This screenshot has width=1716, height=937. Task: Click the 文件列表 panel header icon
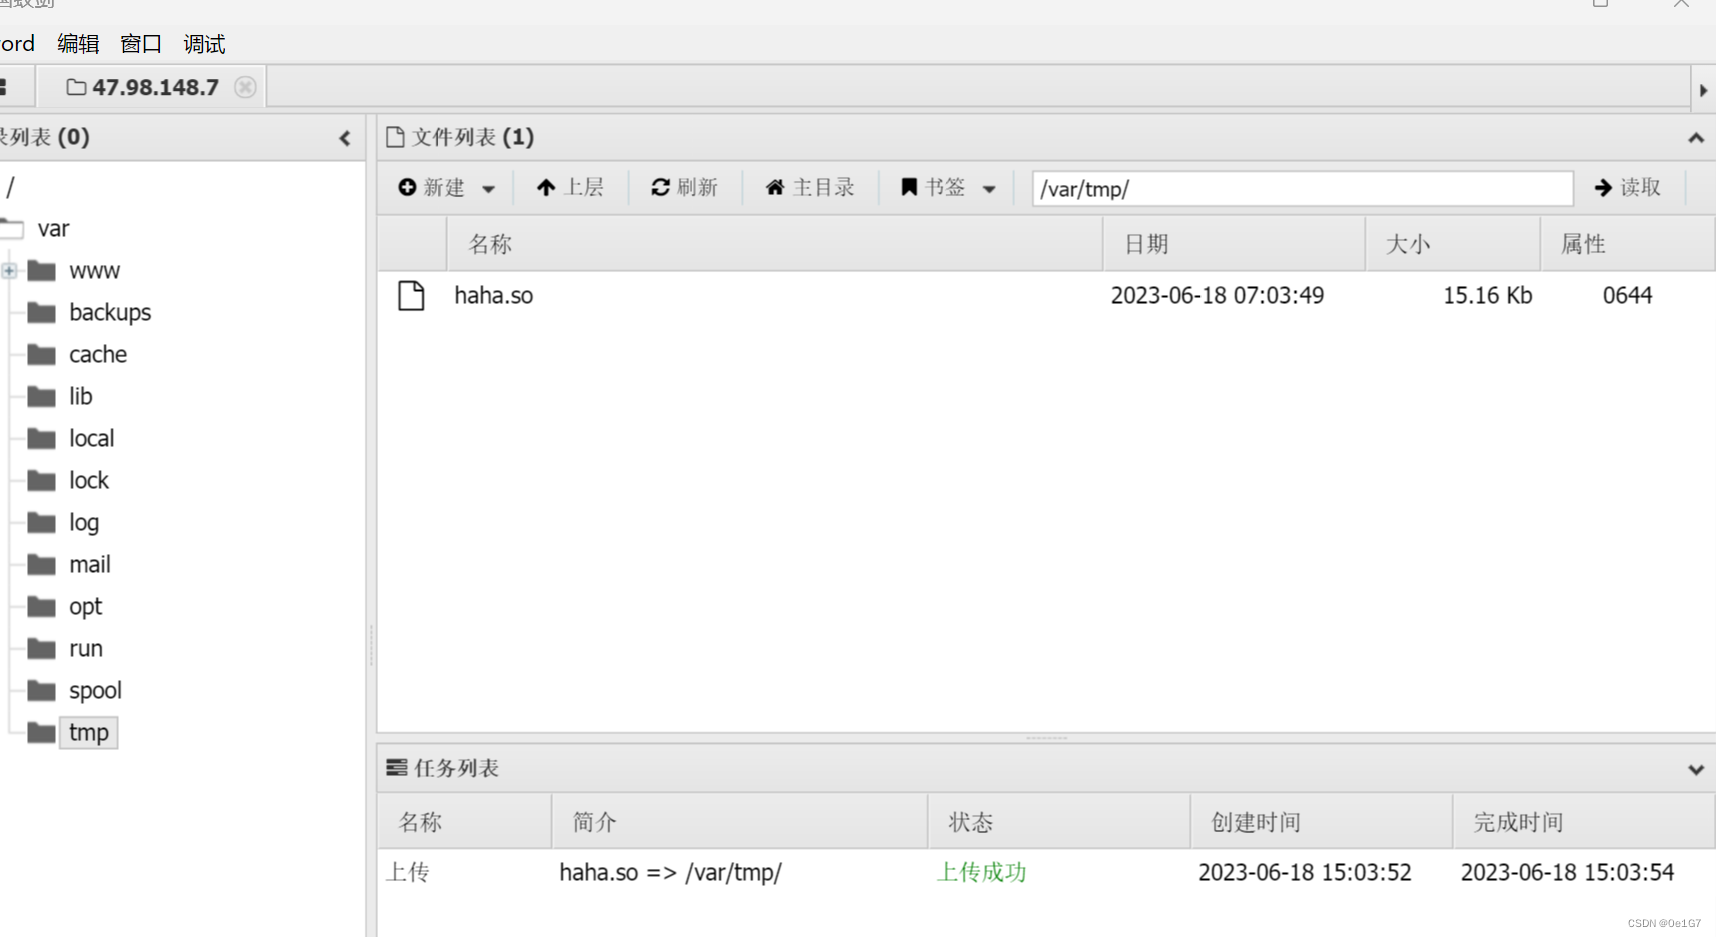point(394,137)
